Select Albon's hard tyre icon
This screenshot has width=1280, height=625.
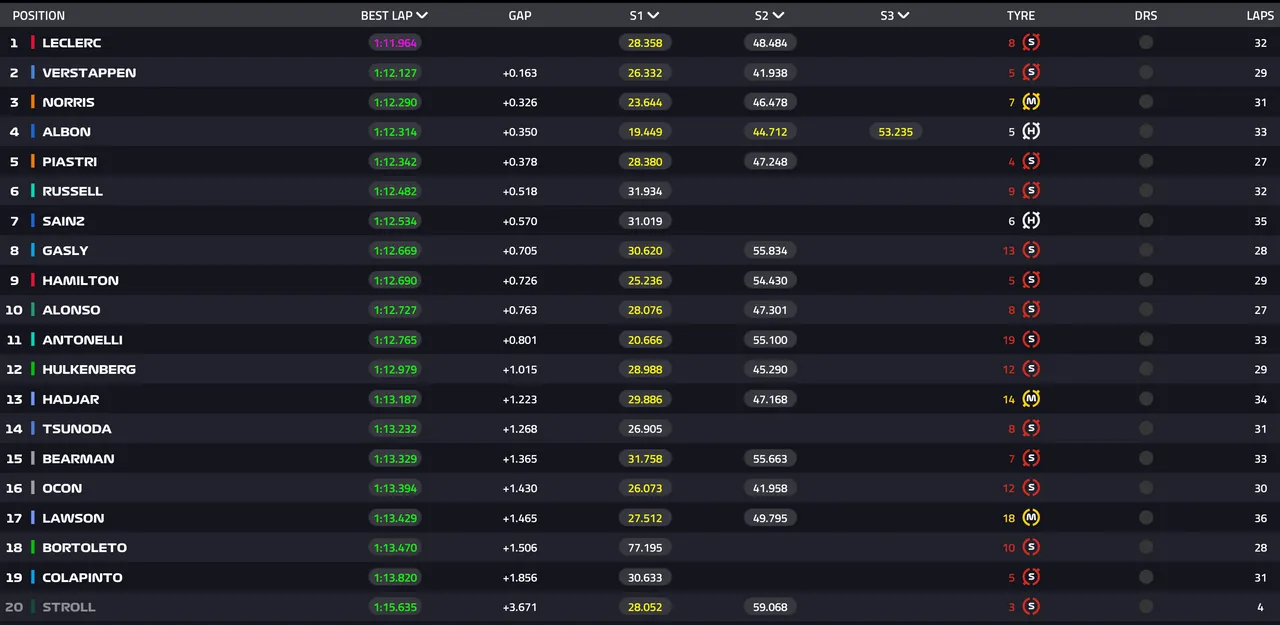(1031, 132)
